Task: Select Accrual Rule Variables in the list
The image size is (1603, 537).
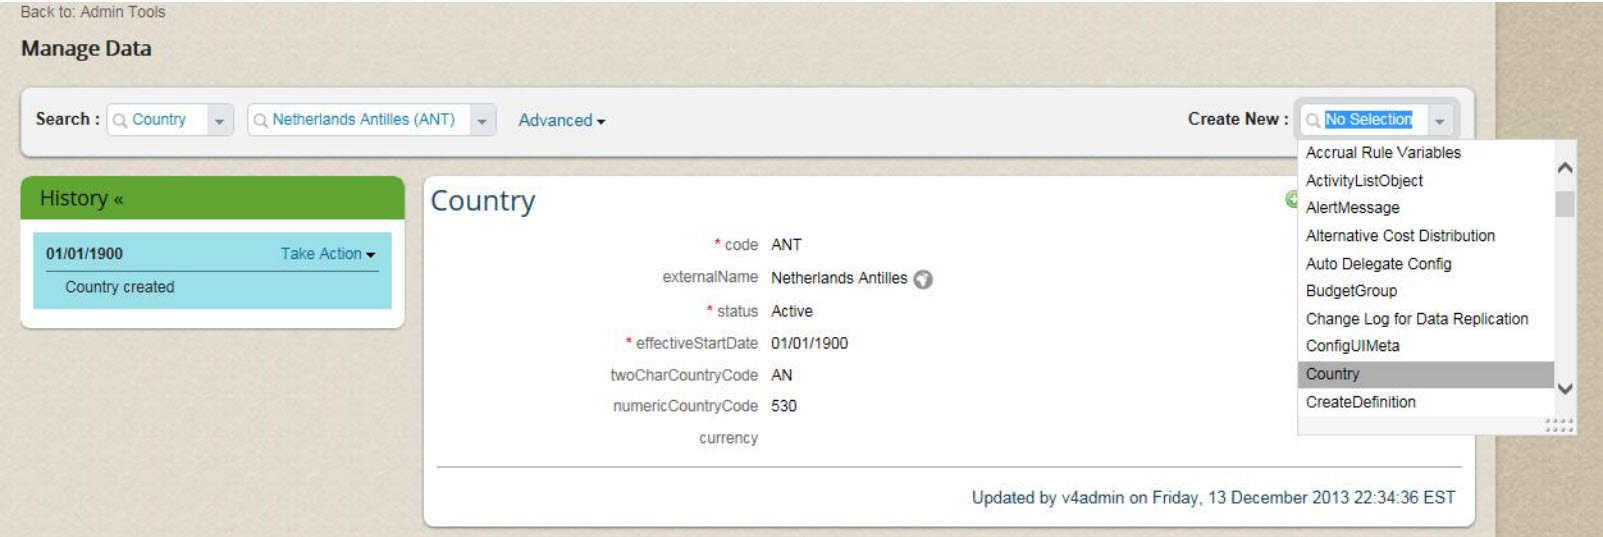Action: (1425, 153)
